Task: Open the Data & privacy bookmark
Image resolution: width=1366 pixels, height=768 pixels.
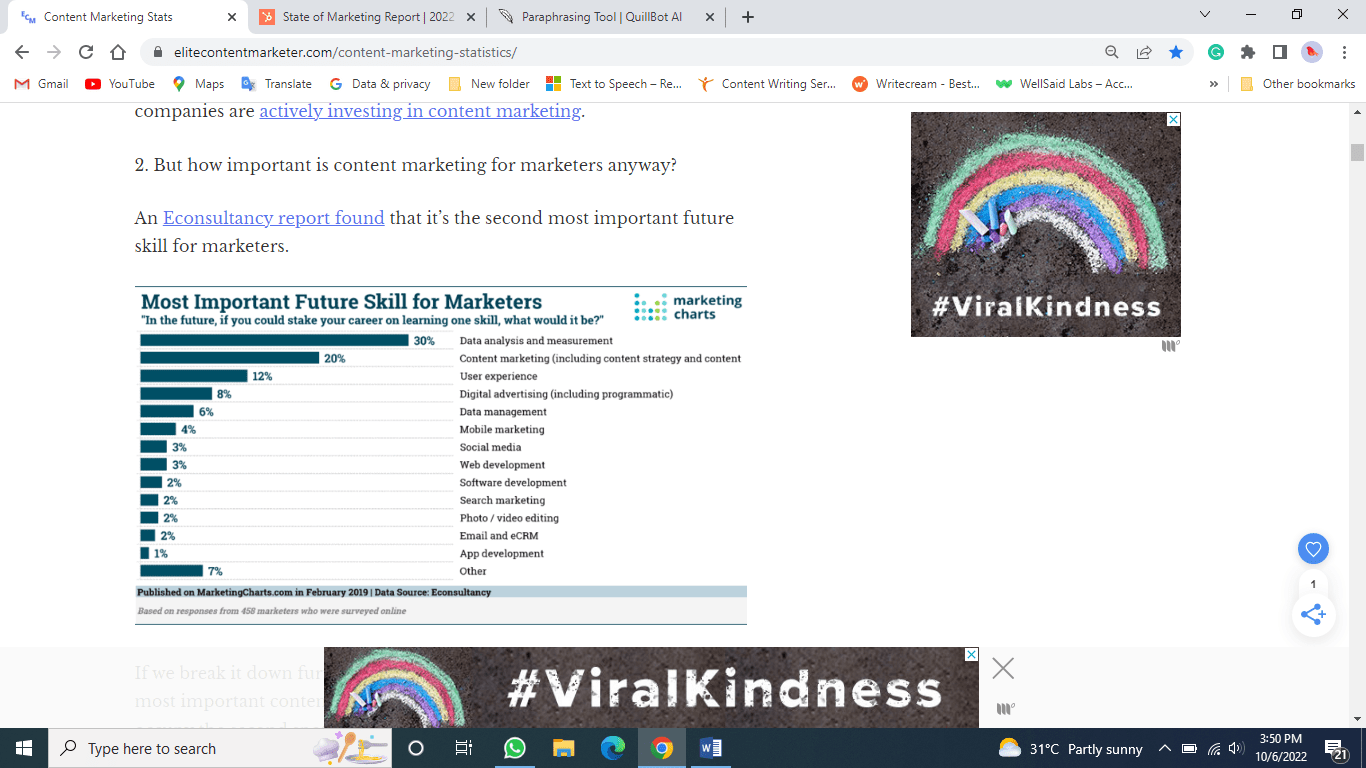Action: pos(380,84)
